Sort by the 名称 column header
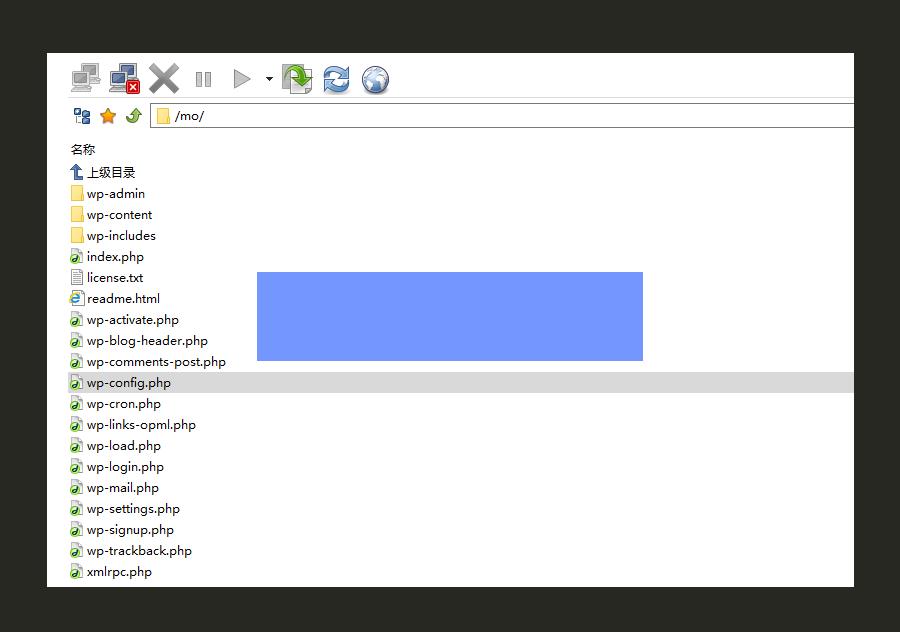900x632 pixels. pyautogui.click(x=83, y=150)
